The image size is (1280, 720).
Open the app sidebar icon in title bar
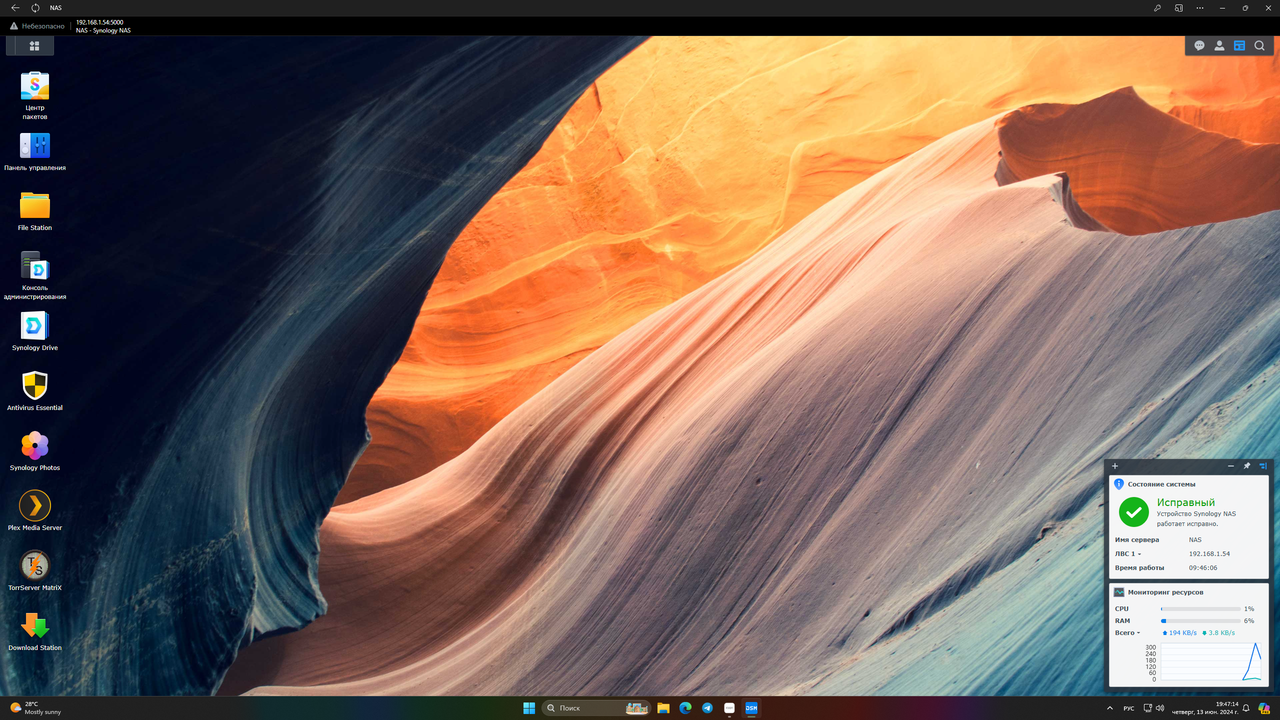click(1179, 8)
